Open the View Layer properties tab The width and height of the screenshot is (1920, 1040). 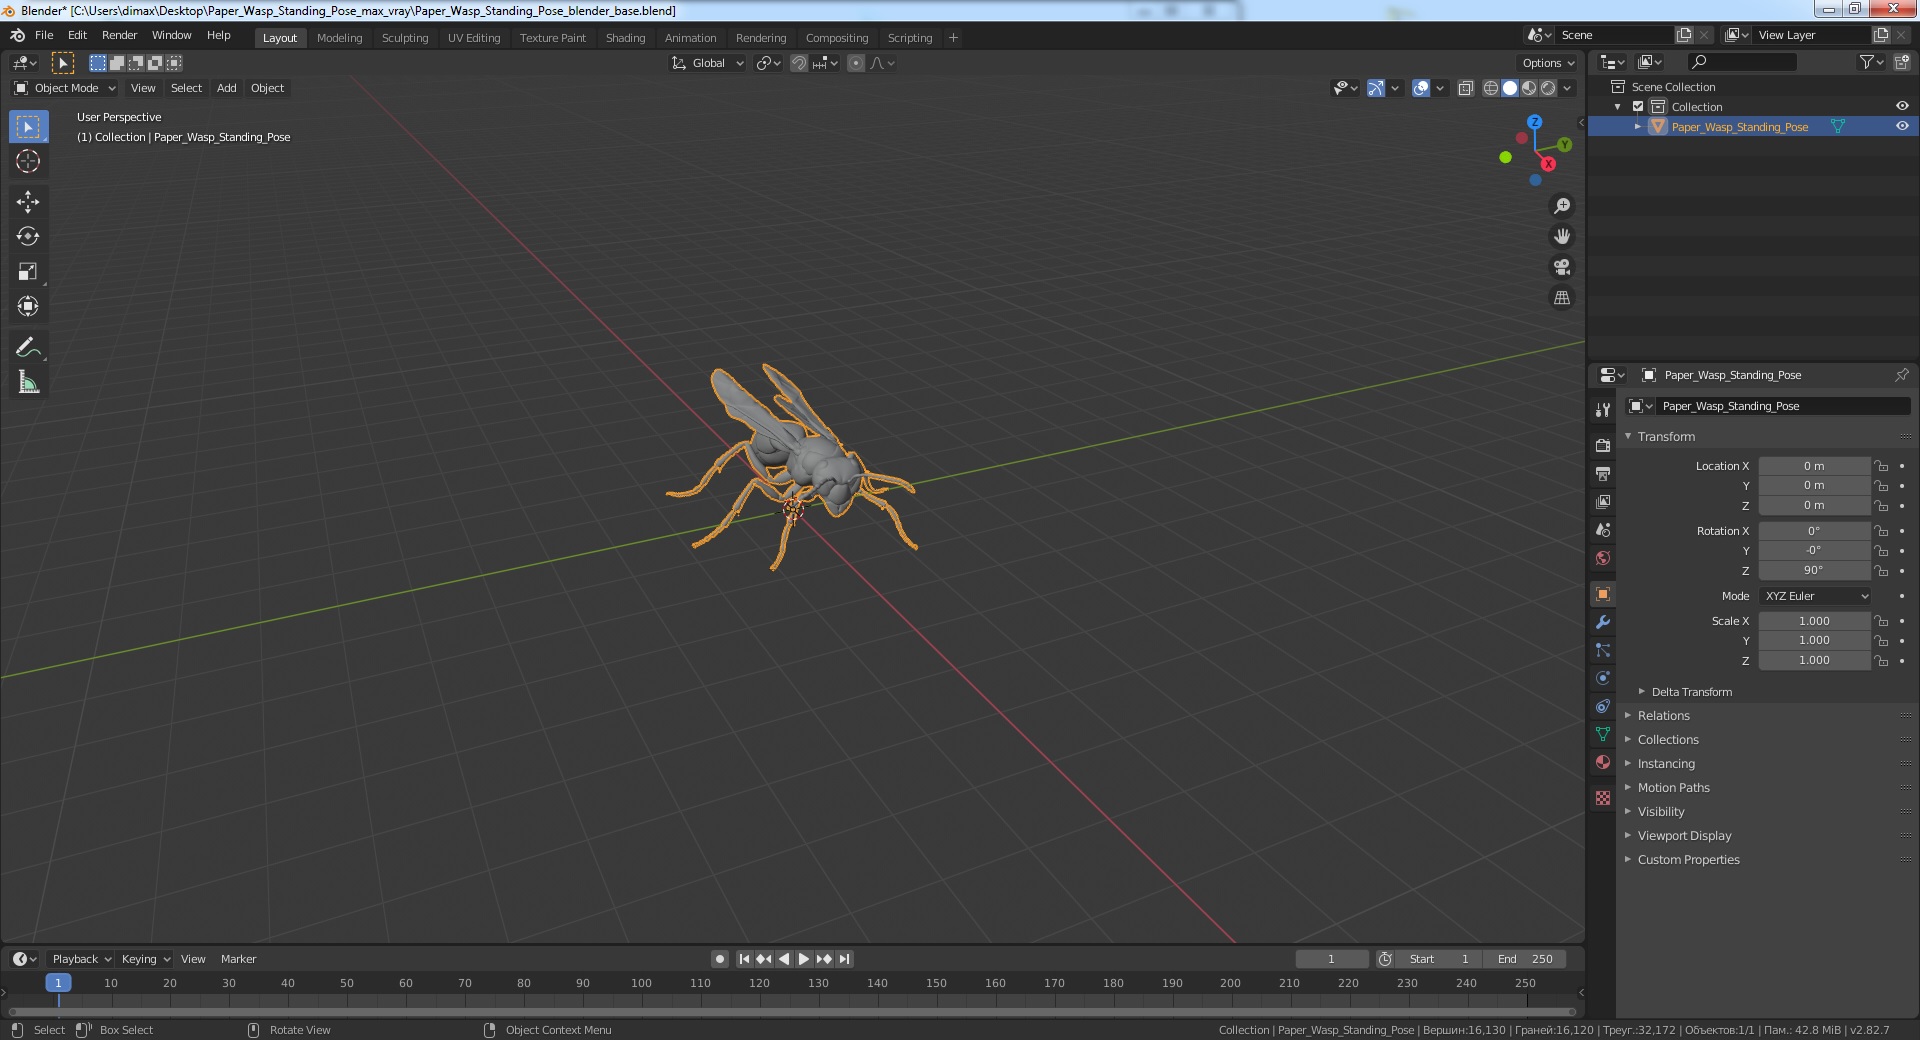[1603, 501]
